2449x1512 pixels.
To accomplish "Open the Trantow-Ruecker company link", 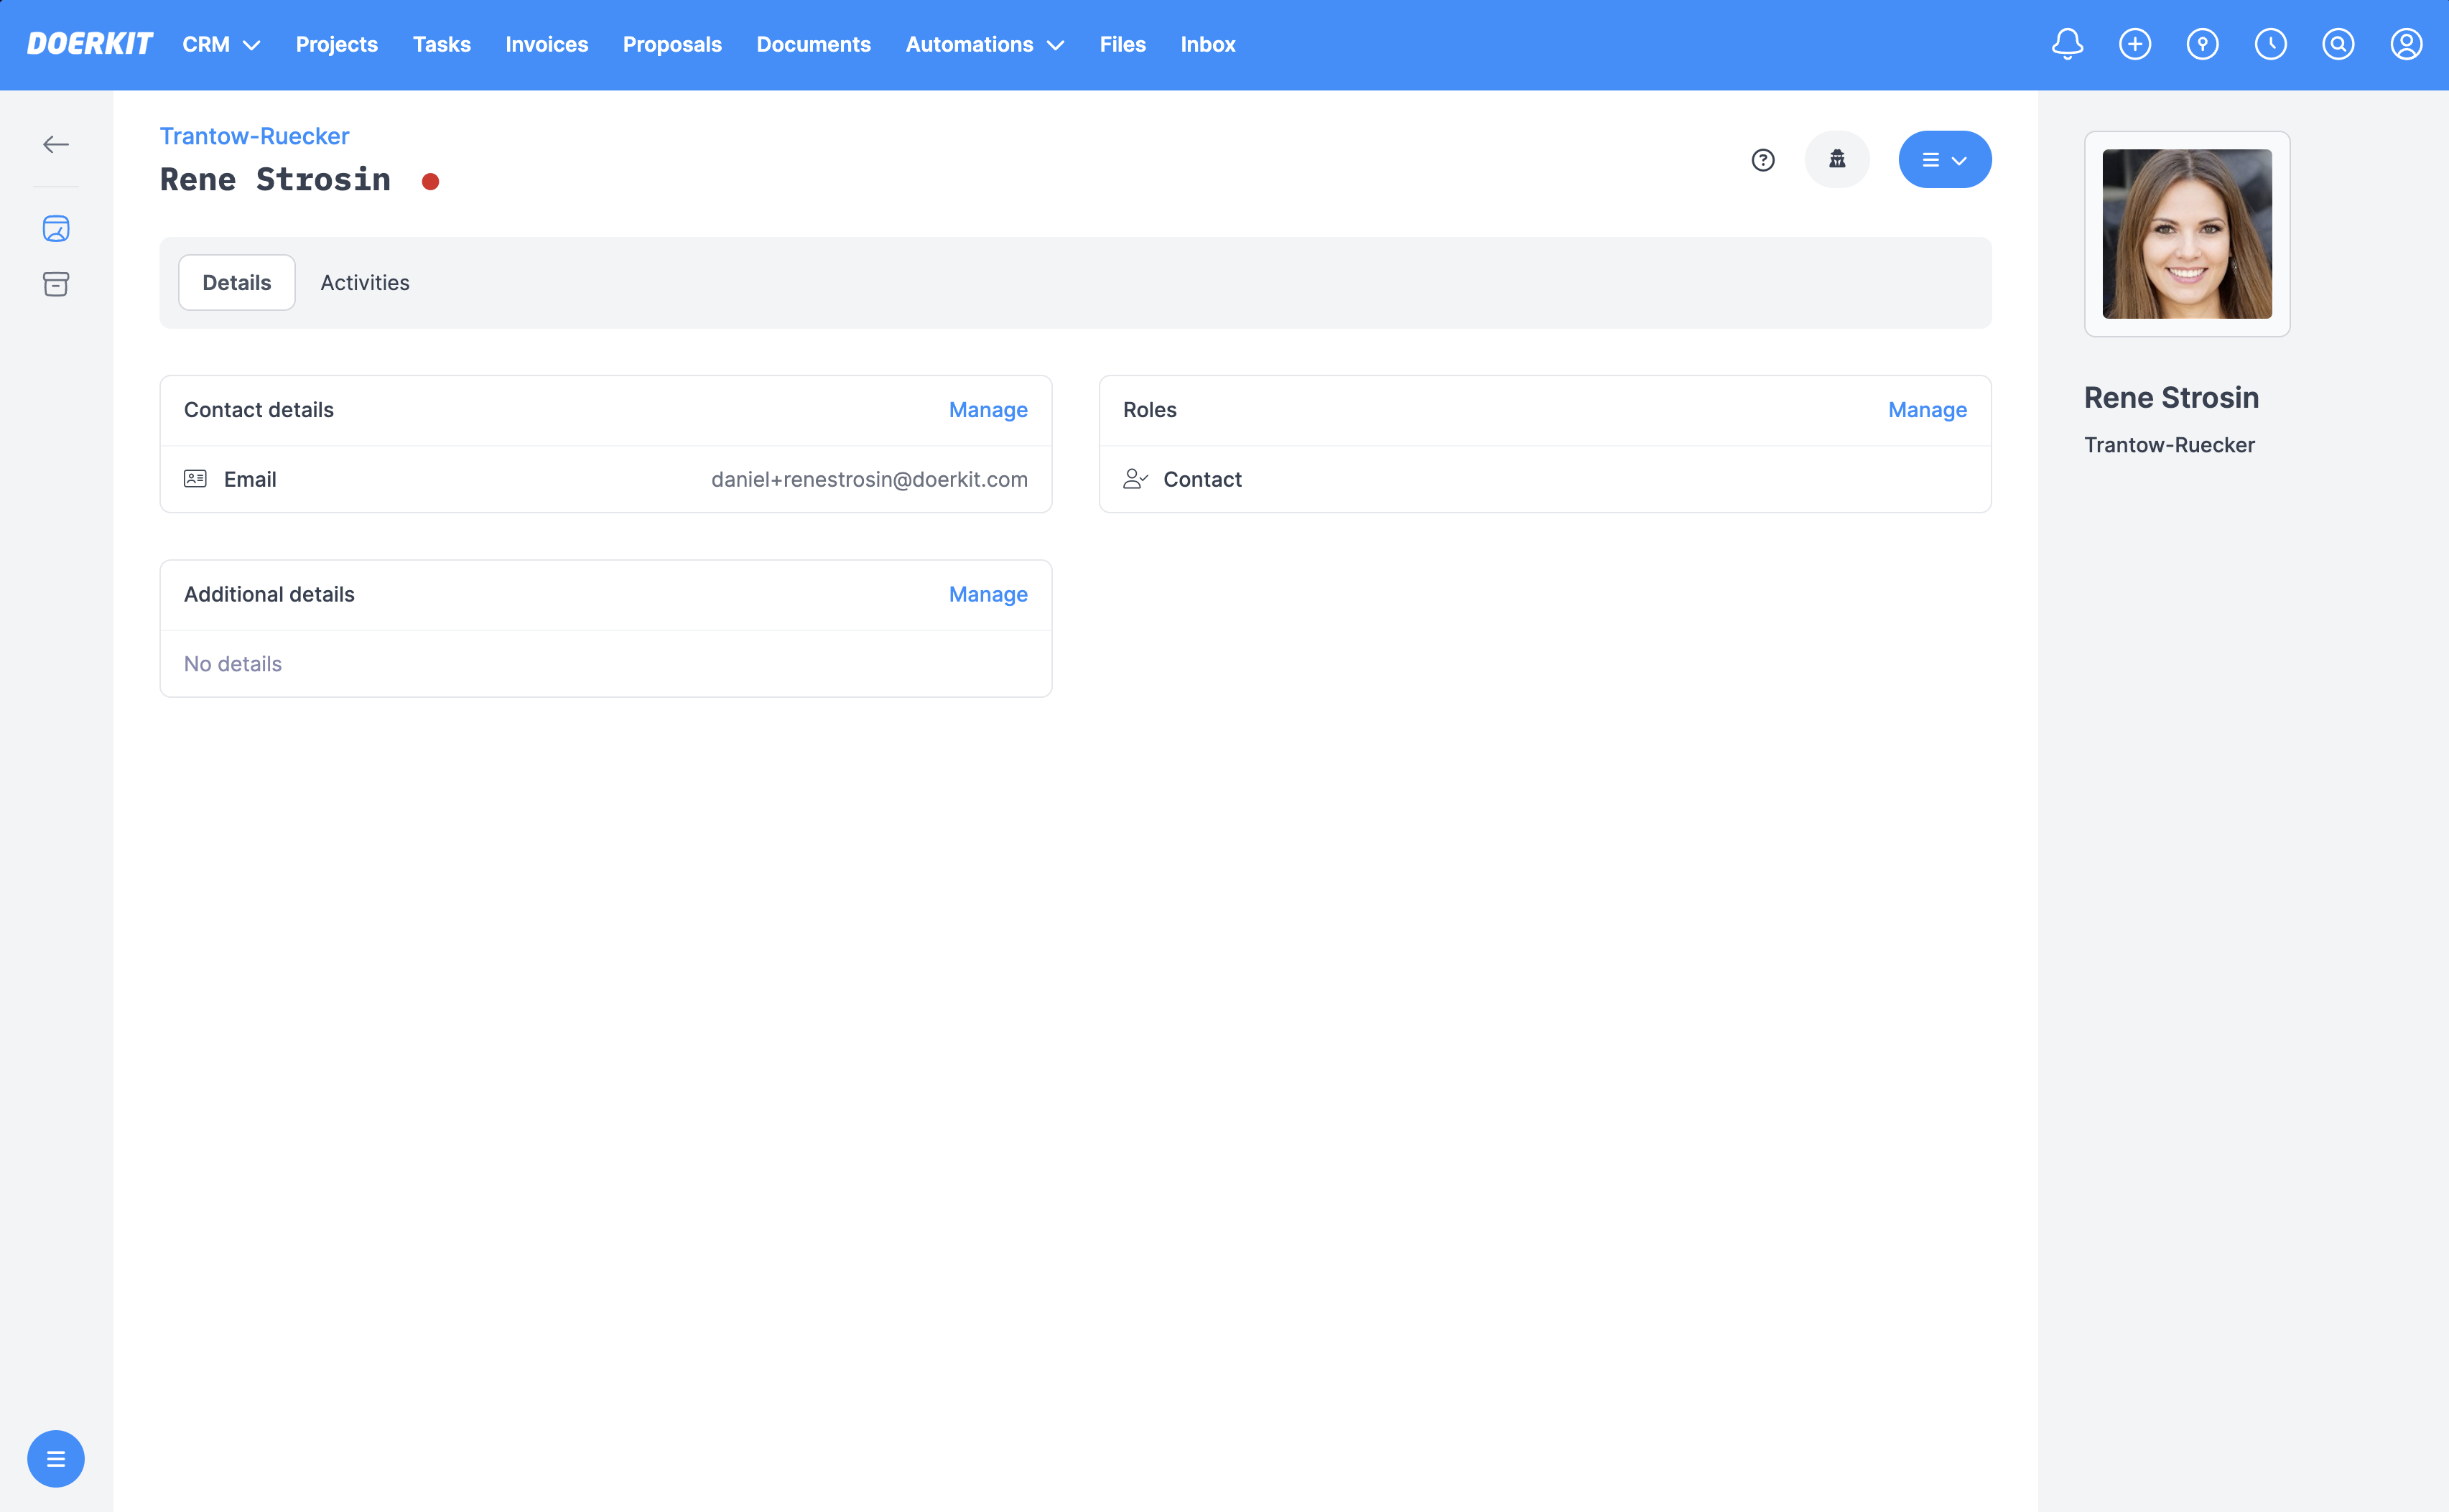I will point(254,136).
